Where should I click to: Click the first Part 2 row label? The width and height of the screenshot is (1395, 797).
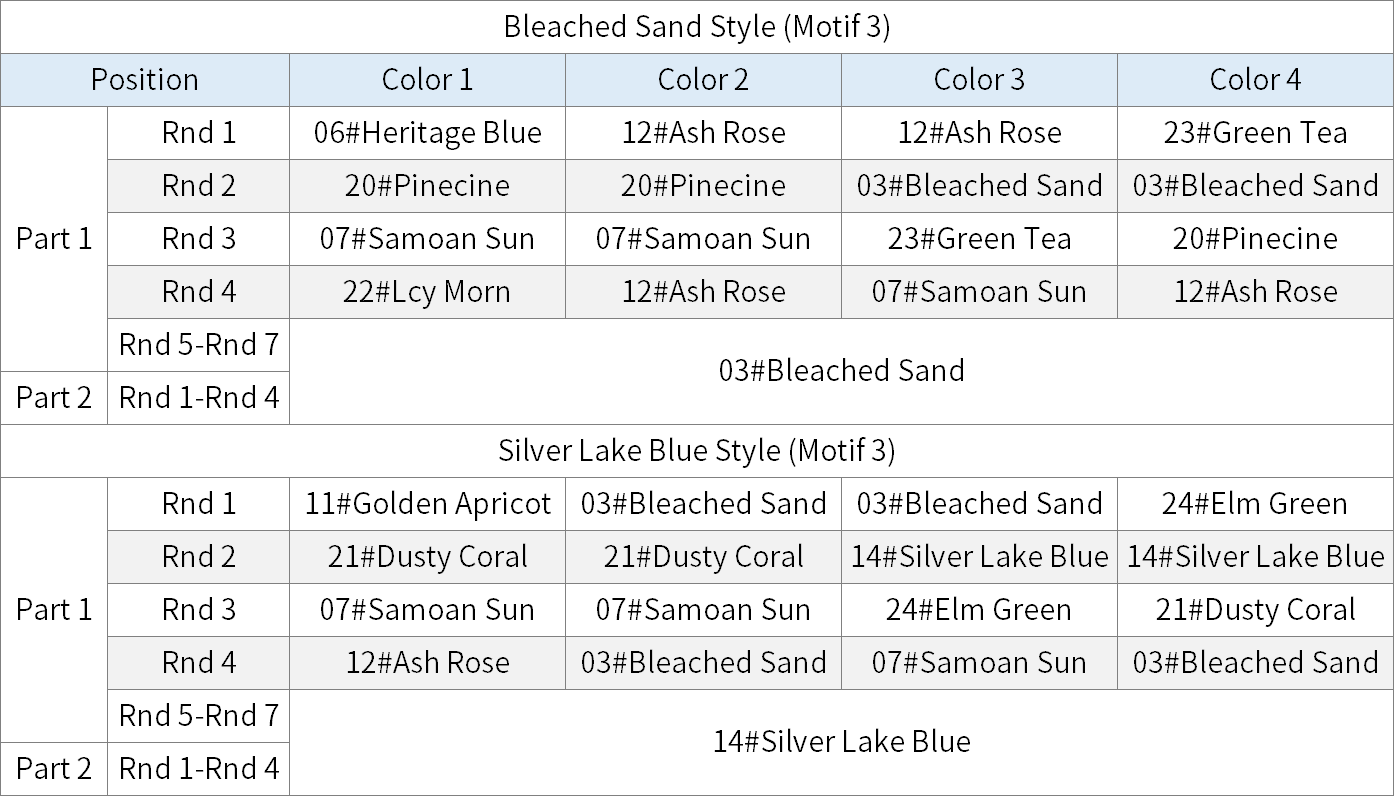pyautogui.click(x=54, y=398)
